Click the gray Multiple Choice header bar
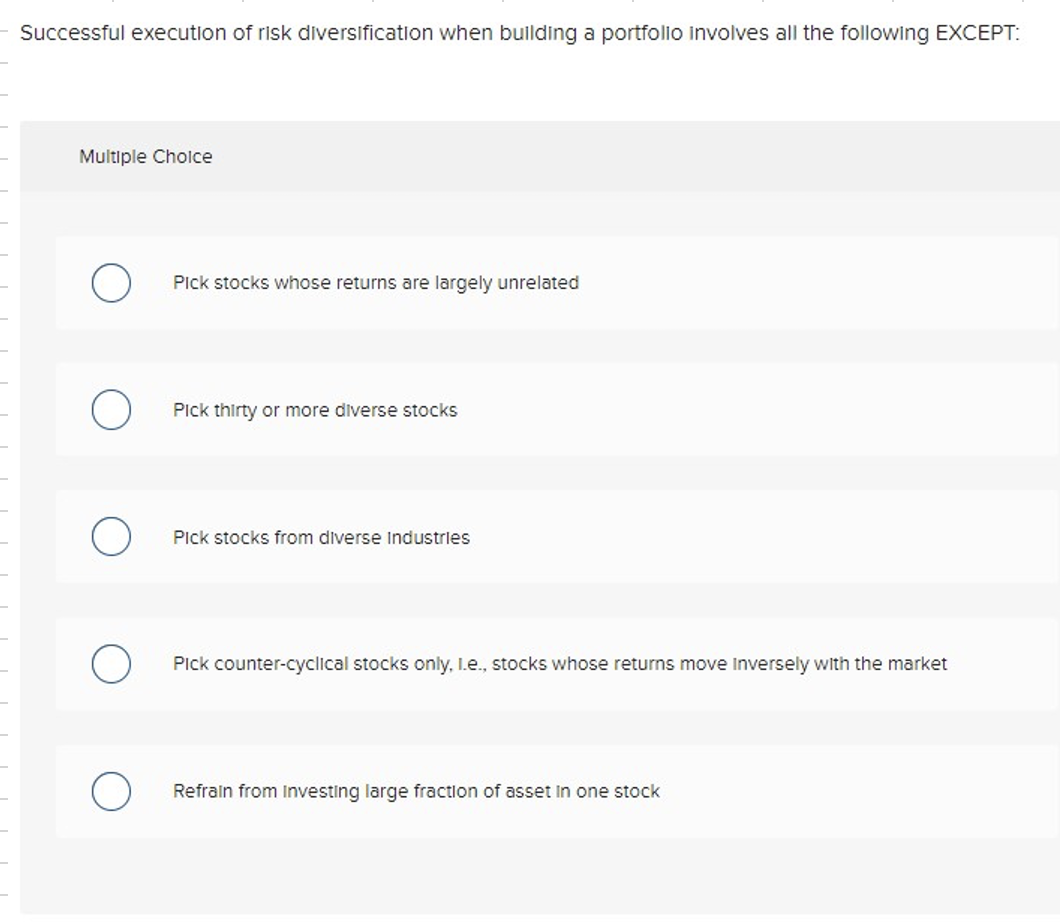The width and height of the screenshot is (1060, 924). [x=540, y=156]
